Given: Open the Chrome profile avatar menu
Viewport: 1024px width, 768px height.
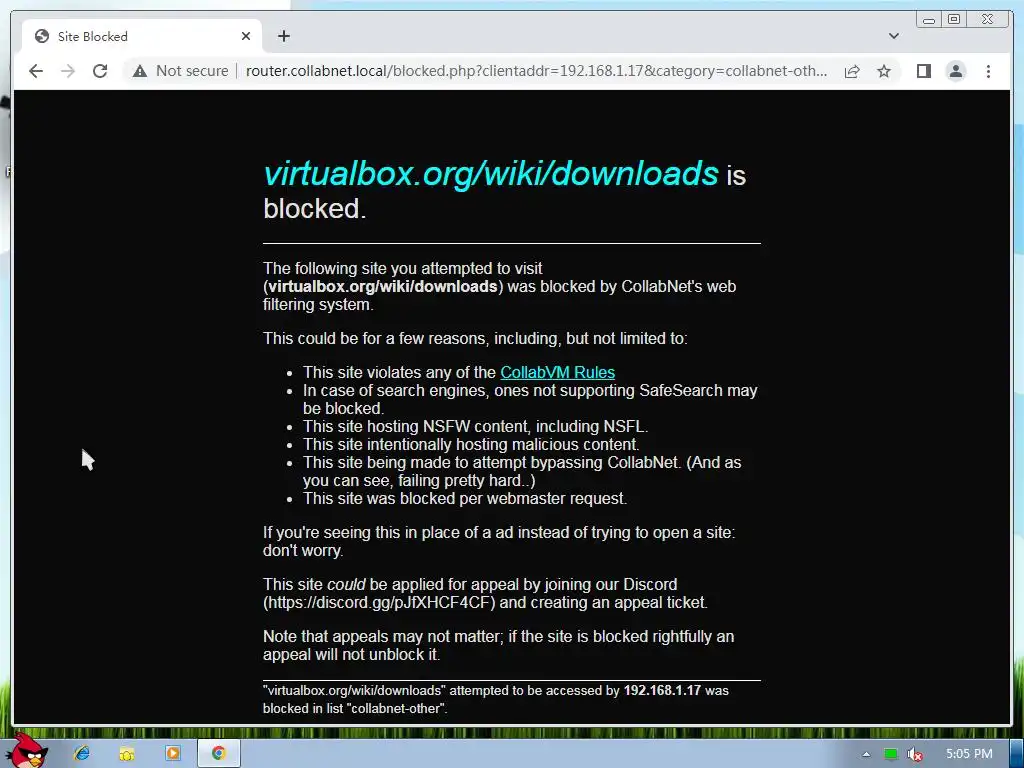Looking at the screenshot, I should tap(955, 71).
